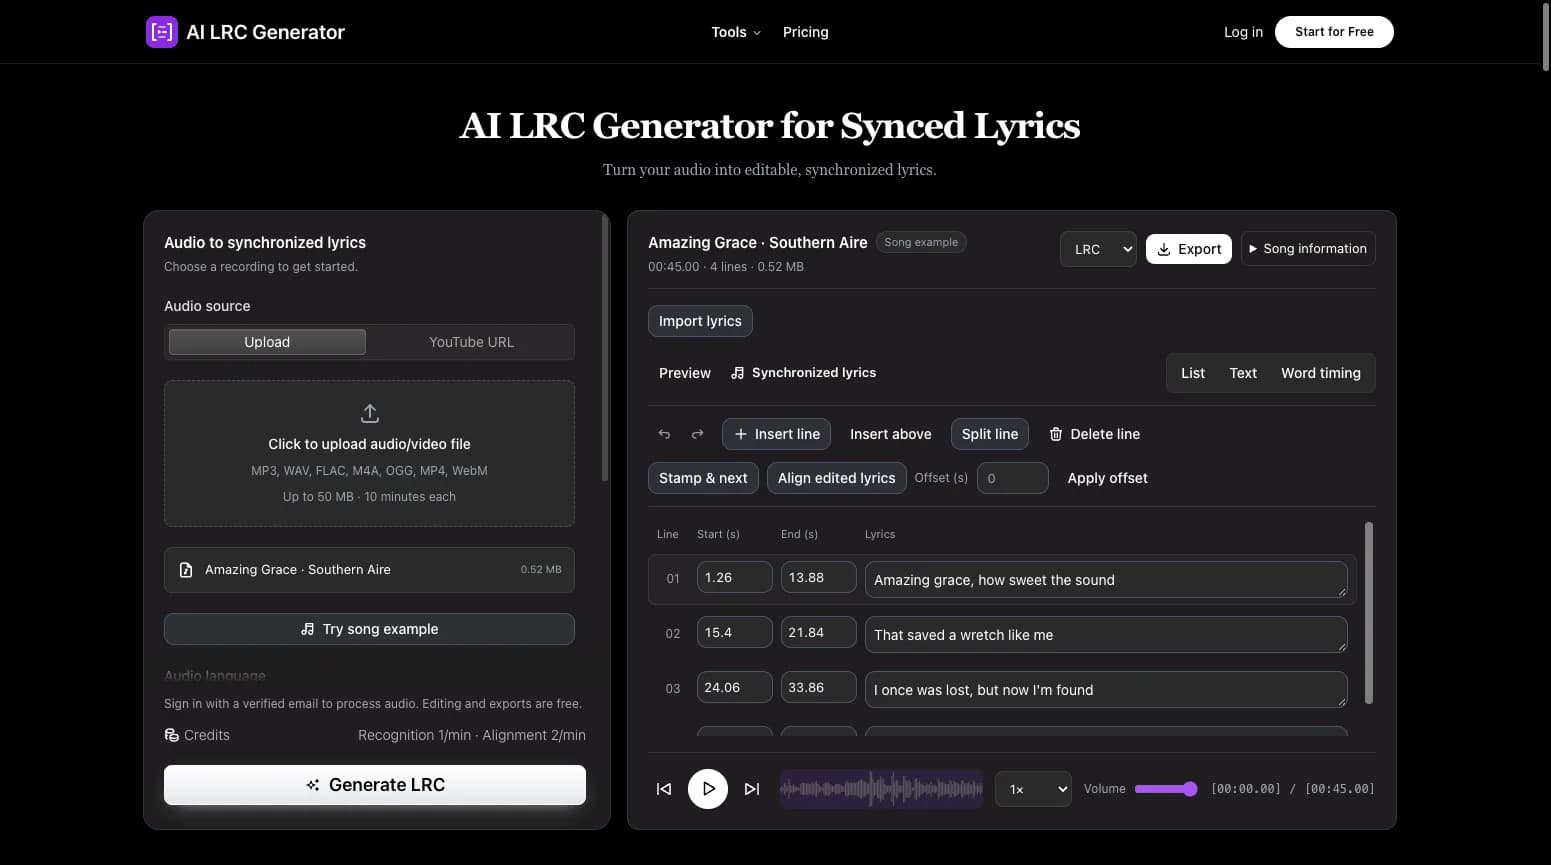Click the Split line button
The image size is (1551, 865).
coord(990,434)
